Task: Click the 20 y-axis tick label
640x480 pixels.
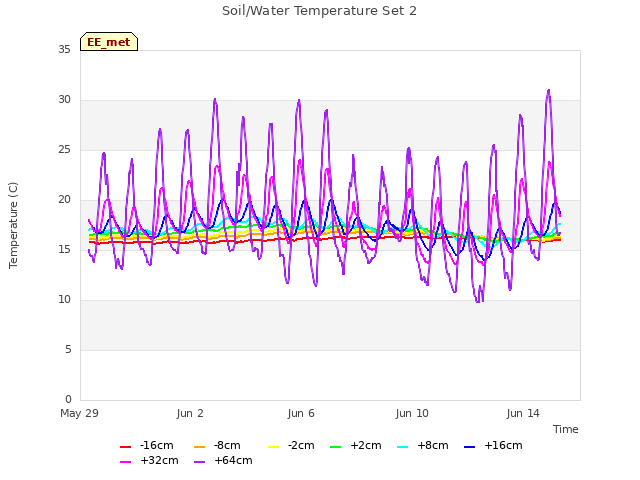Action: click(64, 200)
